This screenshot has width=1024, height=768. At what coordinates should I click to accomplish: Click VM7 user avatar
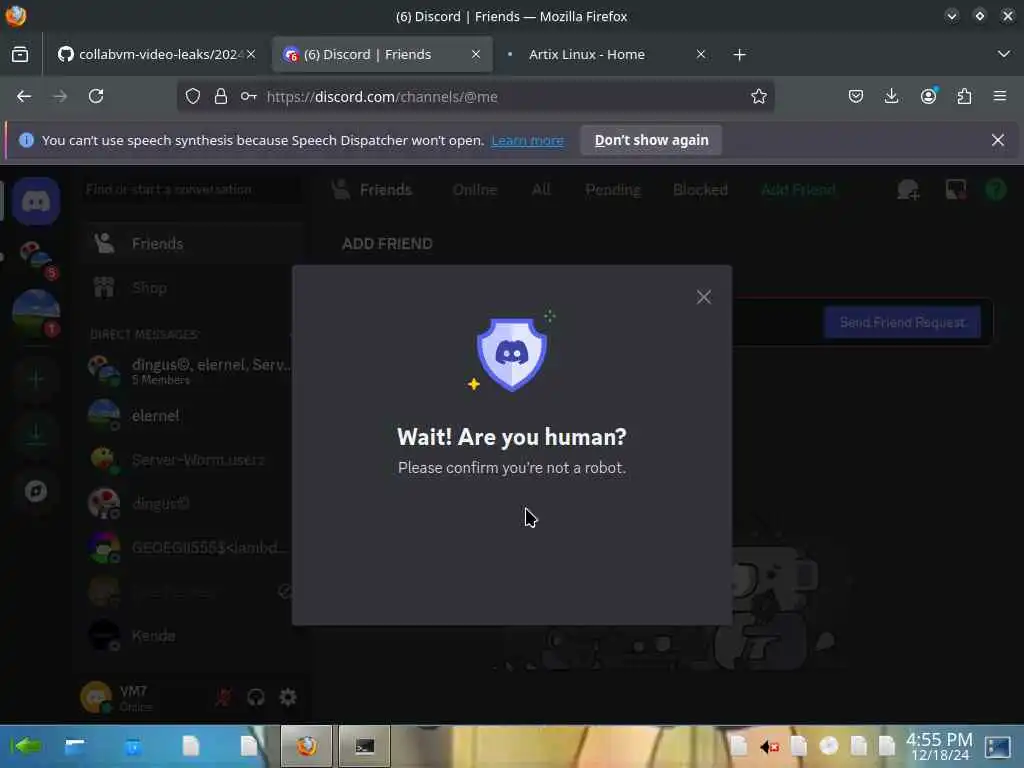point(96,697)
